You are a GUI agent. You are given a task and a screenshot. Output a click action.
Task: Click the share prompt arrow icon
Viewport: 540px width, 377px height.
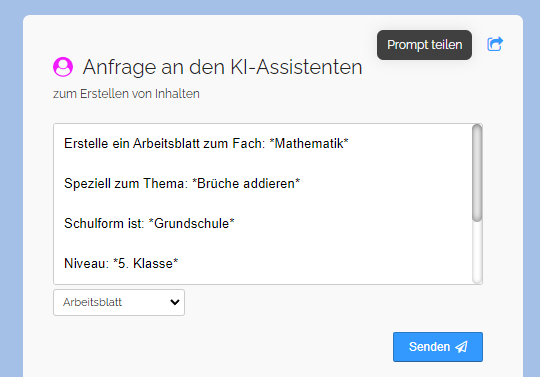click(495, 44)
